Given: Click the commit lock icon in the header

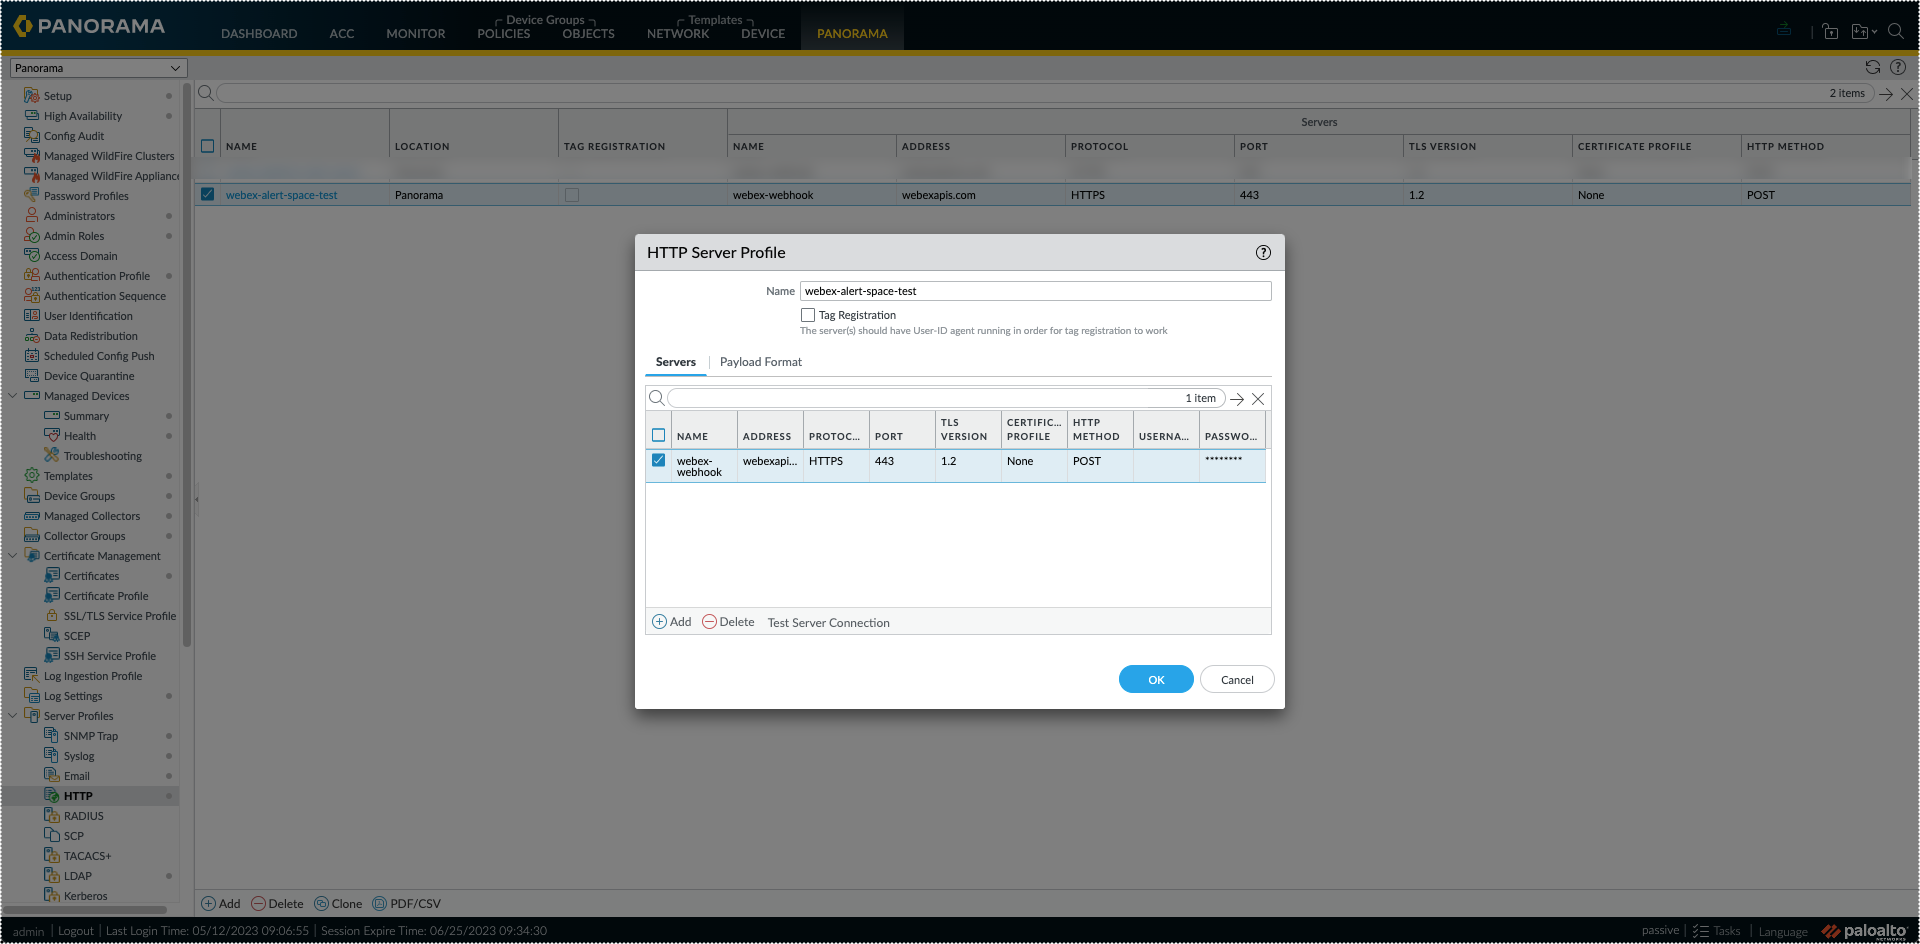Looking at the screenshot, I should click(x=1830, y=31).
